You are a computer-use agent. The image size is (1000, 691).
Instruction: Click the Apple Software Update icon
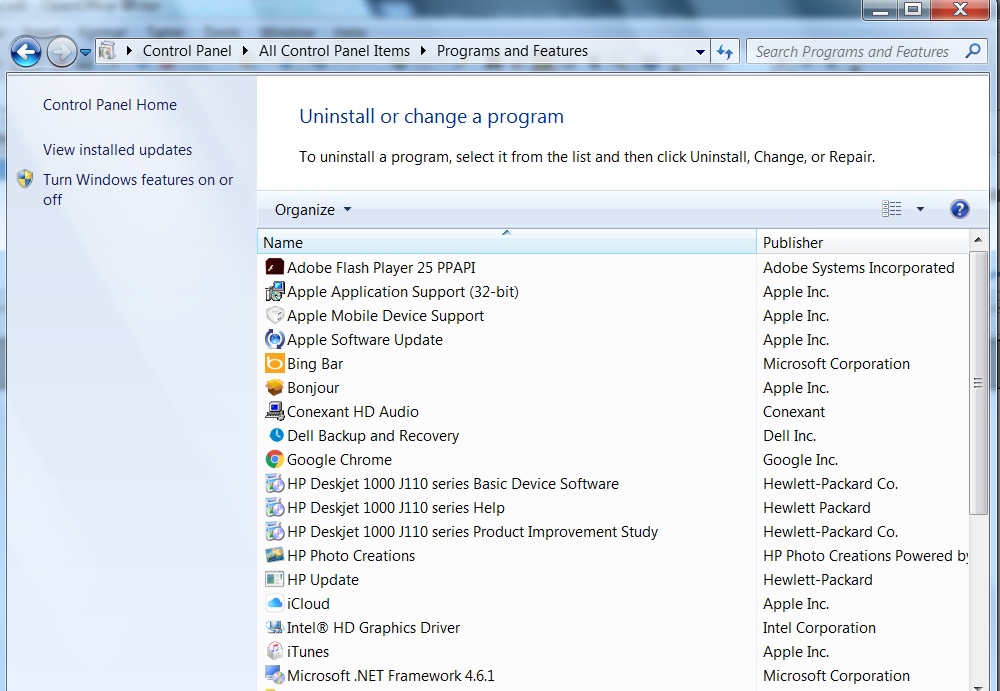click(274, 339)
